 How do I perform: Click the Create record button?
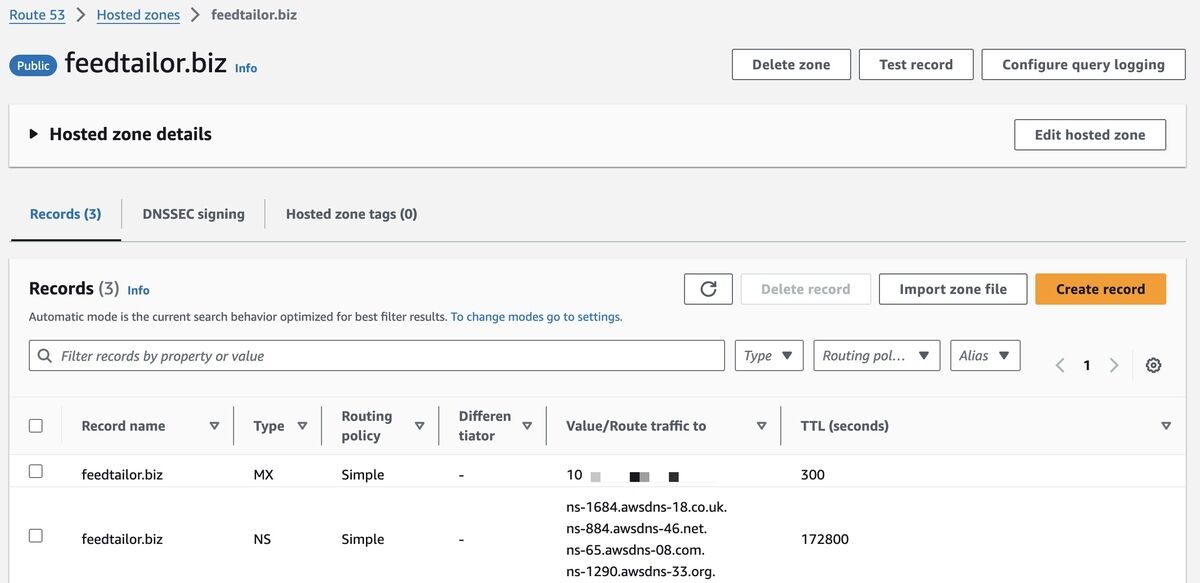click(x=1100, y=289)
